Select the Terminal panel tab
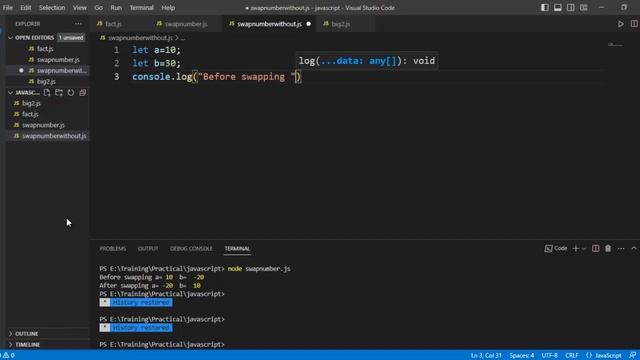This screenshot has height=360, width=640. click(x=237, y=249)
